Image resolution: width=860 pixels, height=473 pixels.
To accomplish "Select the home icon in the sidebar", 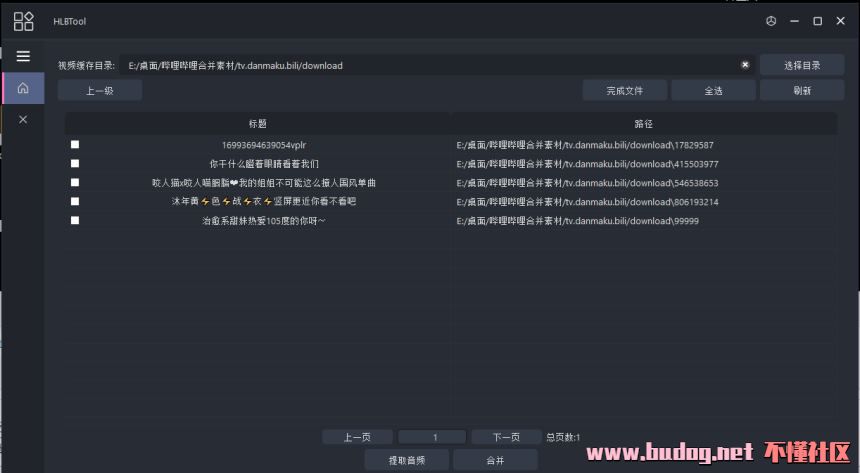I will pos(23,88).
